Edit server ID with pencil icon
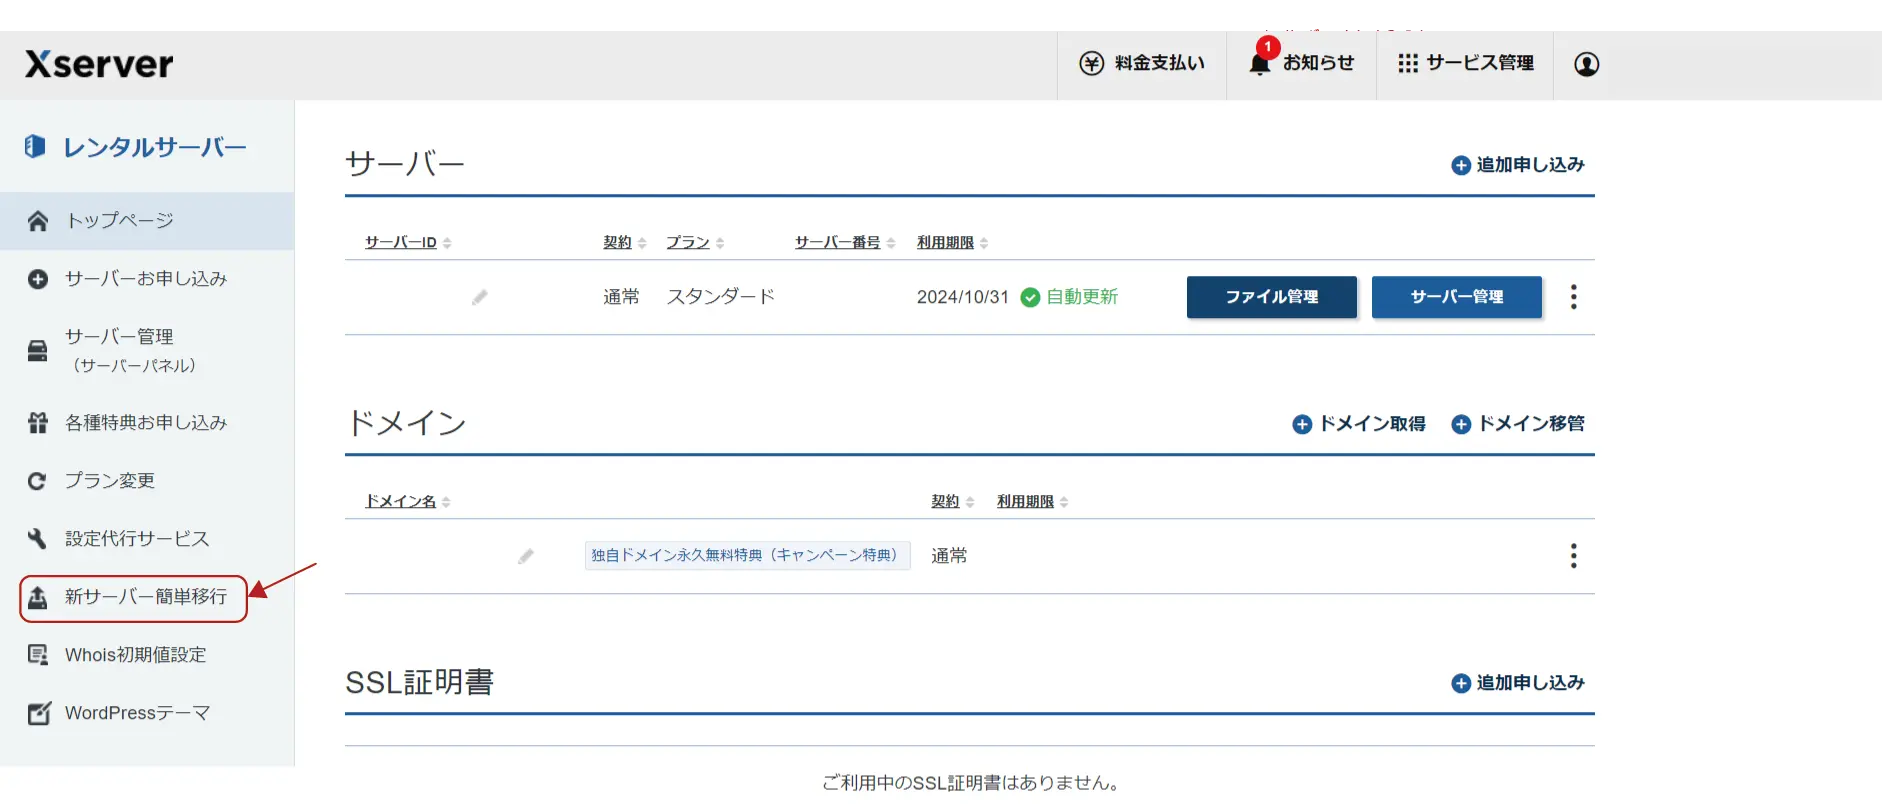Image resolution: width=1882 pixels, height=806 pixels. coord(480,297)
